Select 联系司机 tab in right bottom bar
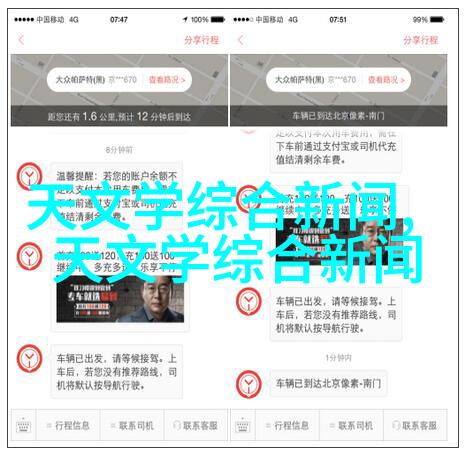Viewport: 474px width, 453px height. 351,425
